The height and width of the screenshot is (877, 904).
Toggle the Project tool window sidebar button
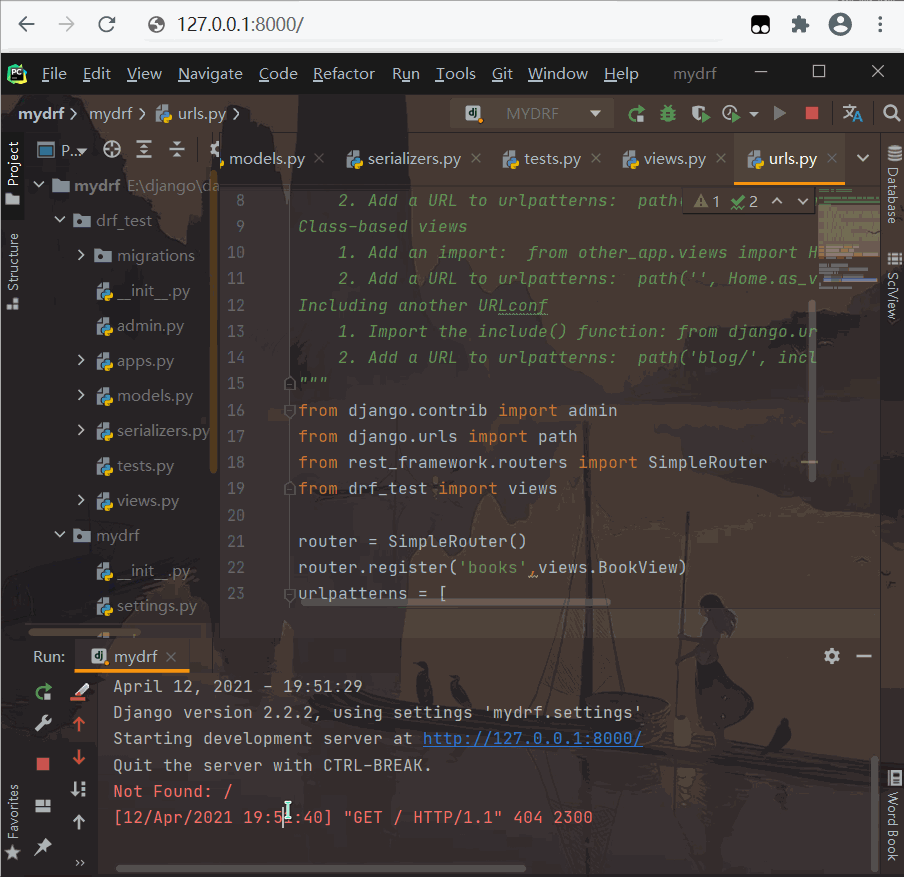click(13, 172)
